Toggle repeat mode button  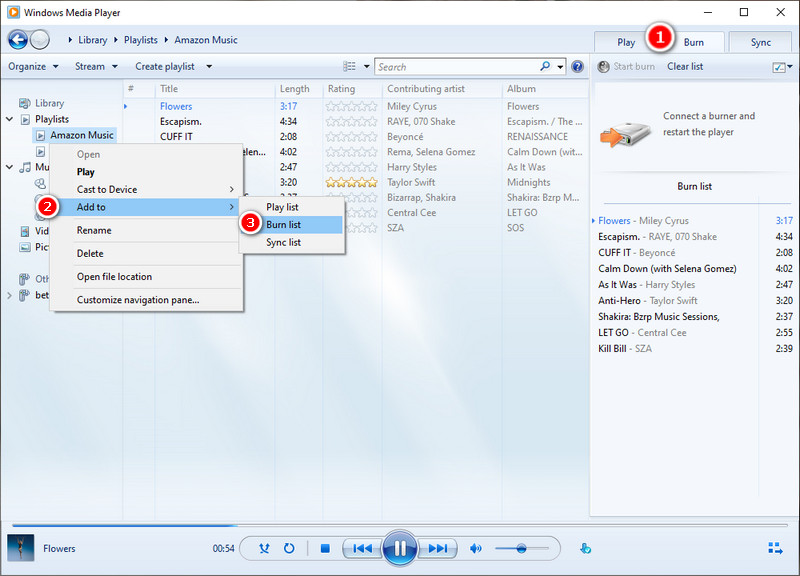coord(289,548)
